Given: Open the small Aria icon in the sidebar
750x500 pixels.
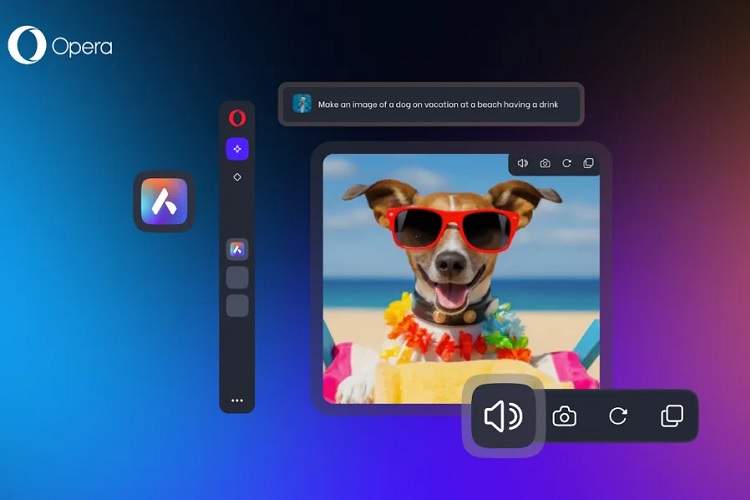Looking at the screenshot, I should (237, 249).
